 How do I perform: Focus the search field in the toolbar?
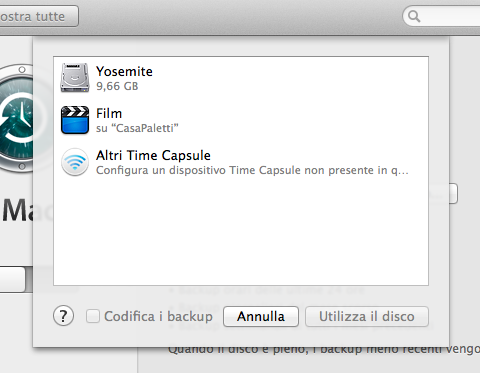click(441, 16)
